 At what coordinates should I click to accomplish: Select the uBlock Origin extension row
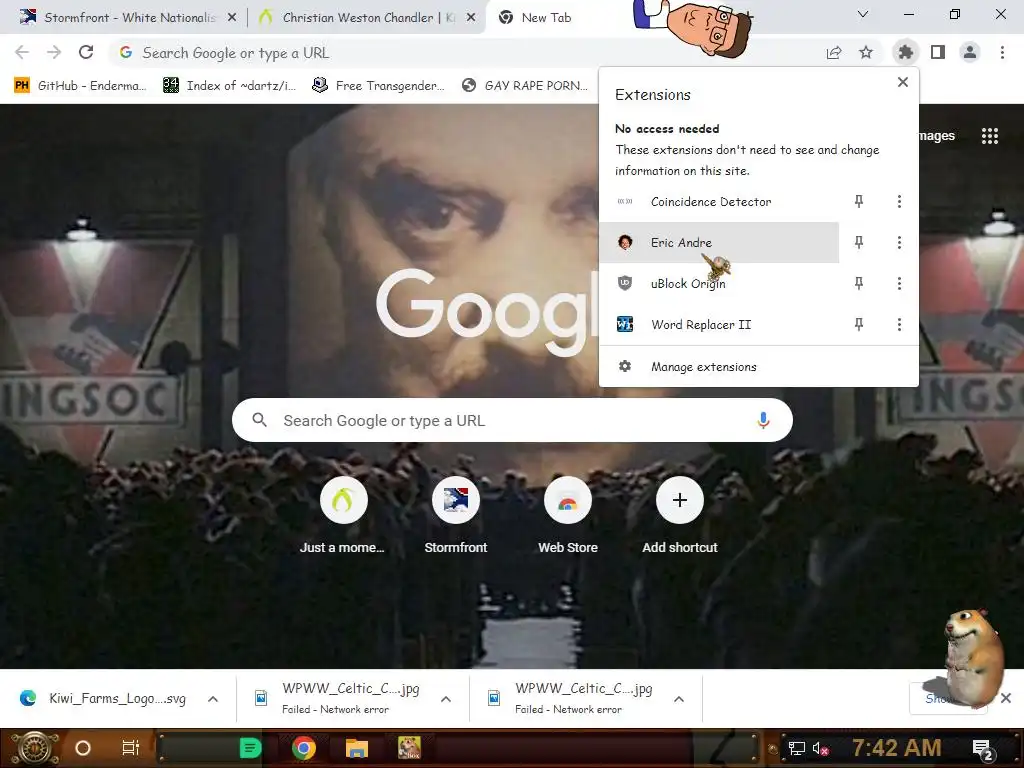[719, 283]
